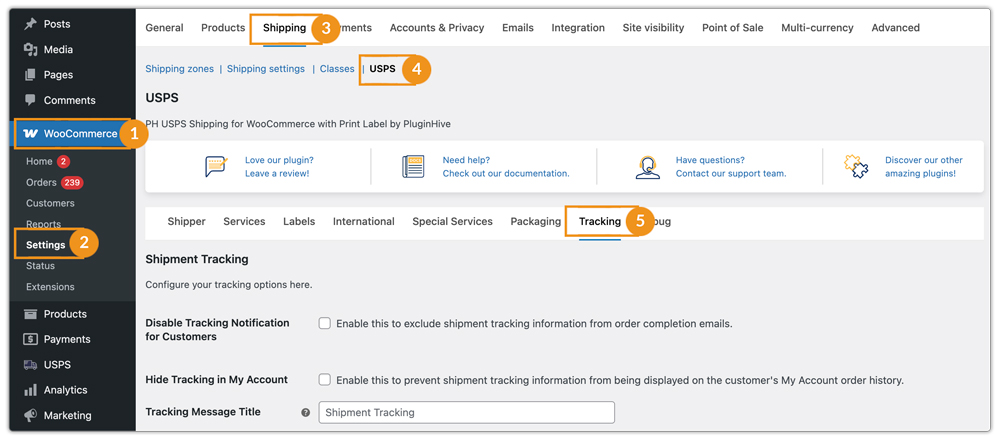Switch to the Services sub-tab

[244, 221]
